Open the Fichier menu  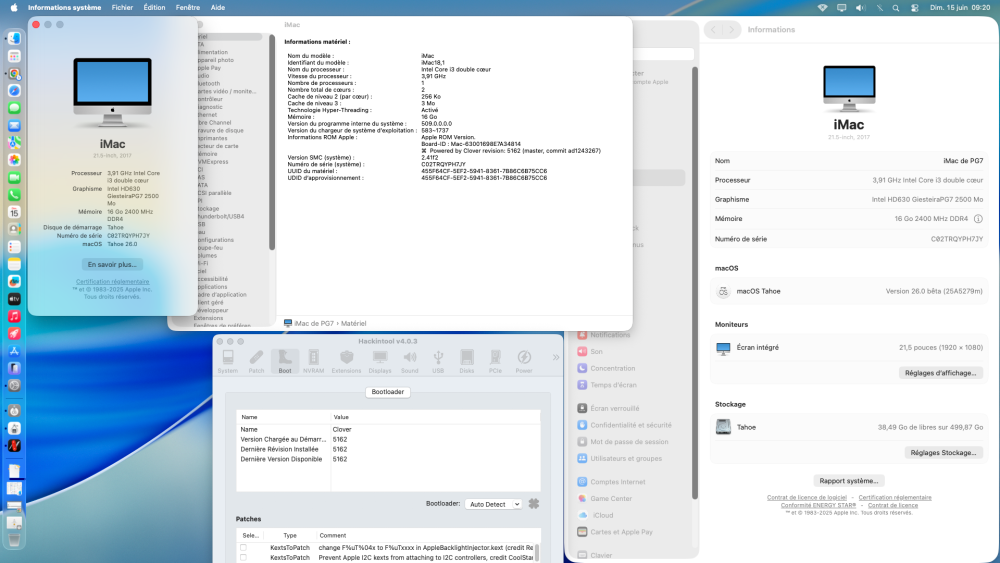[122, 8]
